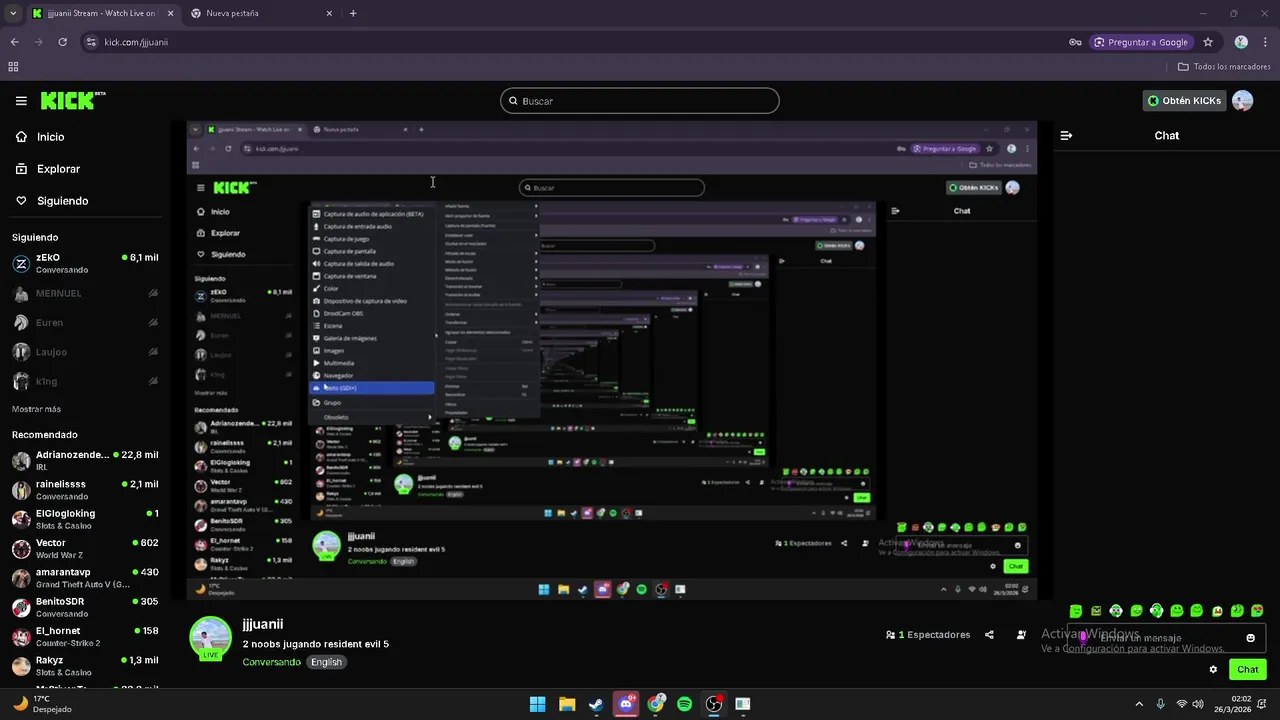Show hidden system tray icons

point(1139,704)
